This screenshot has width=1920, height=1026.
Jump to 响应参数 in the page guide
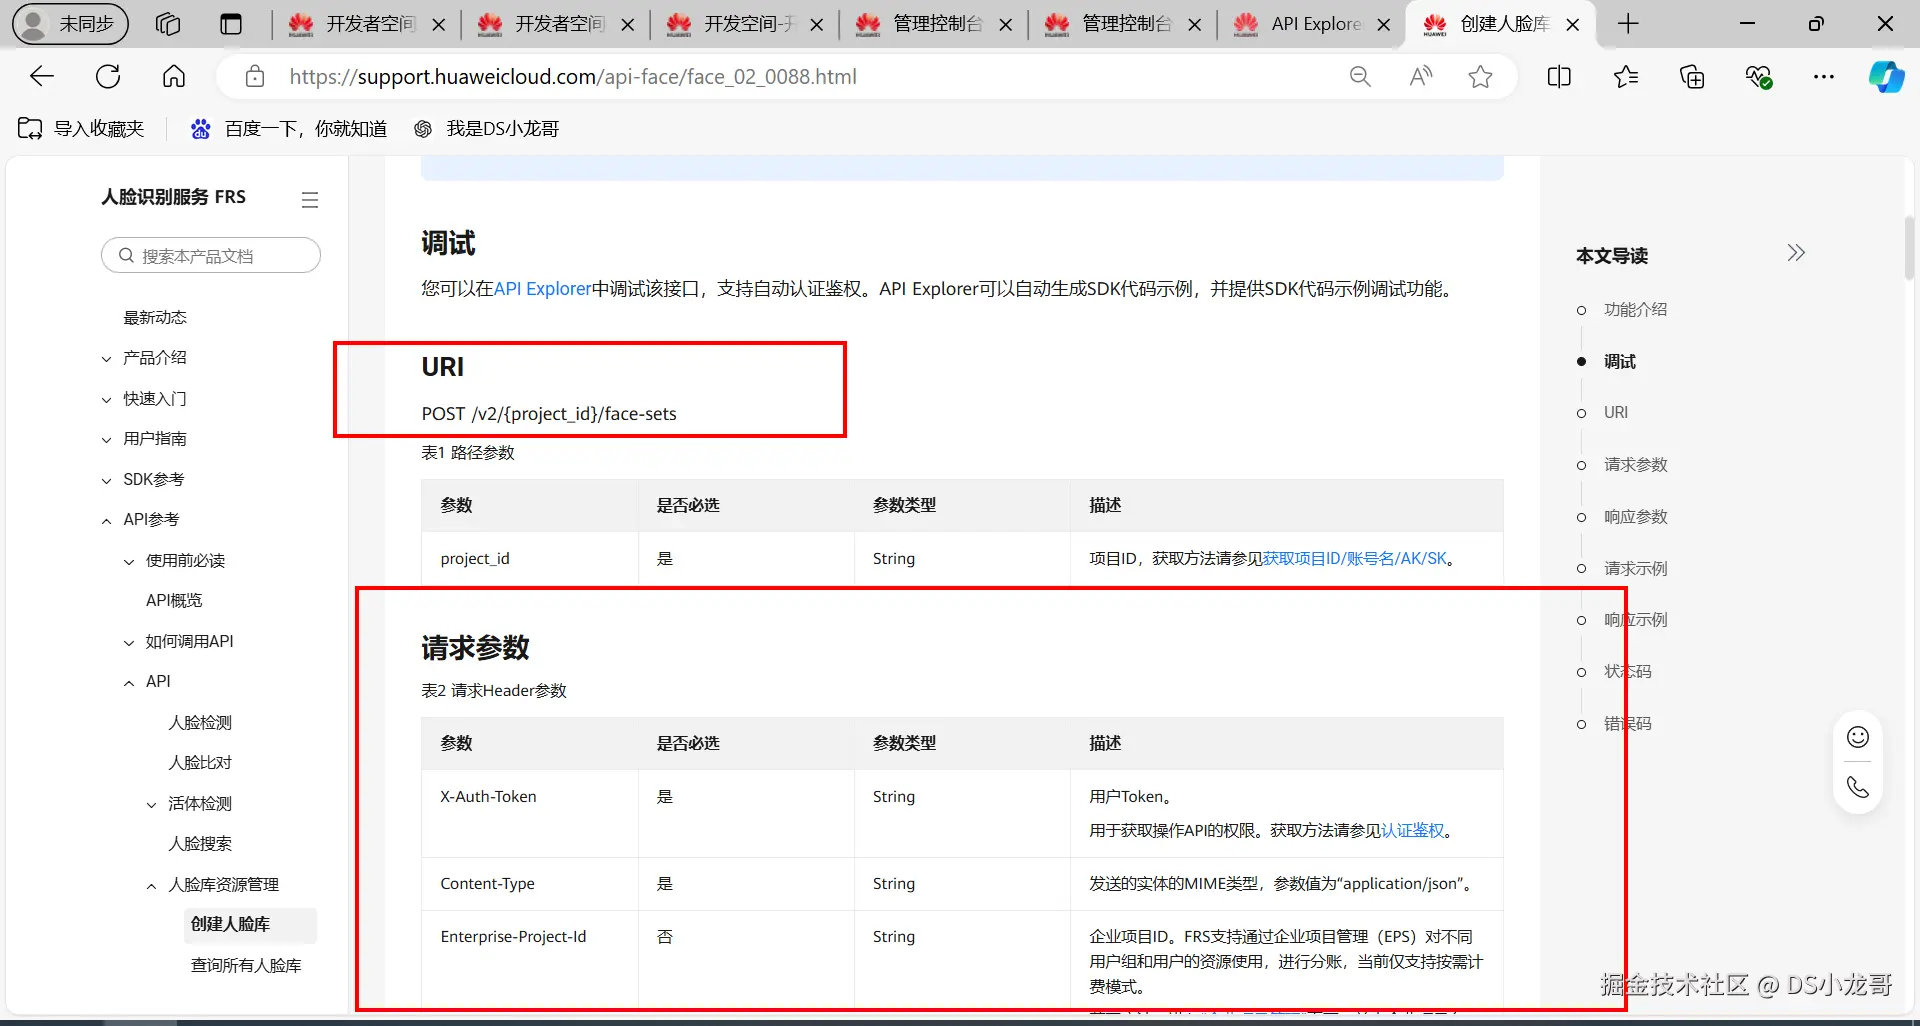point(1636,516)
